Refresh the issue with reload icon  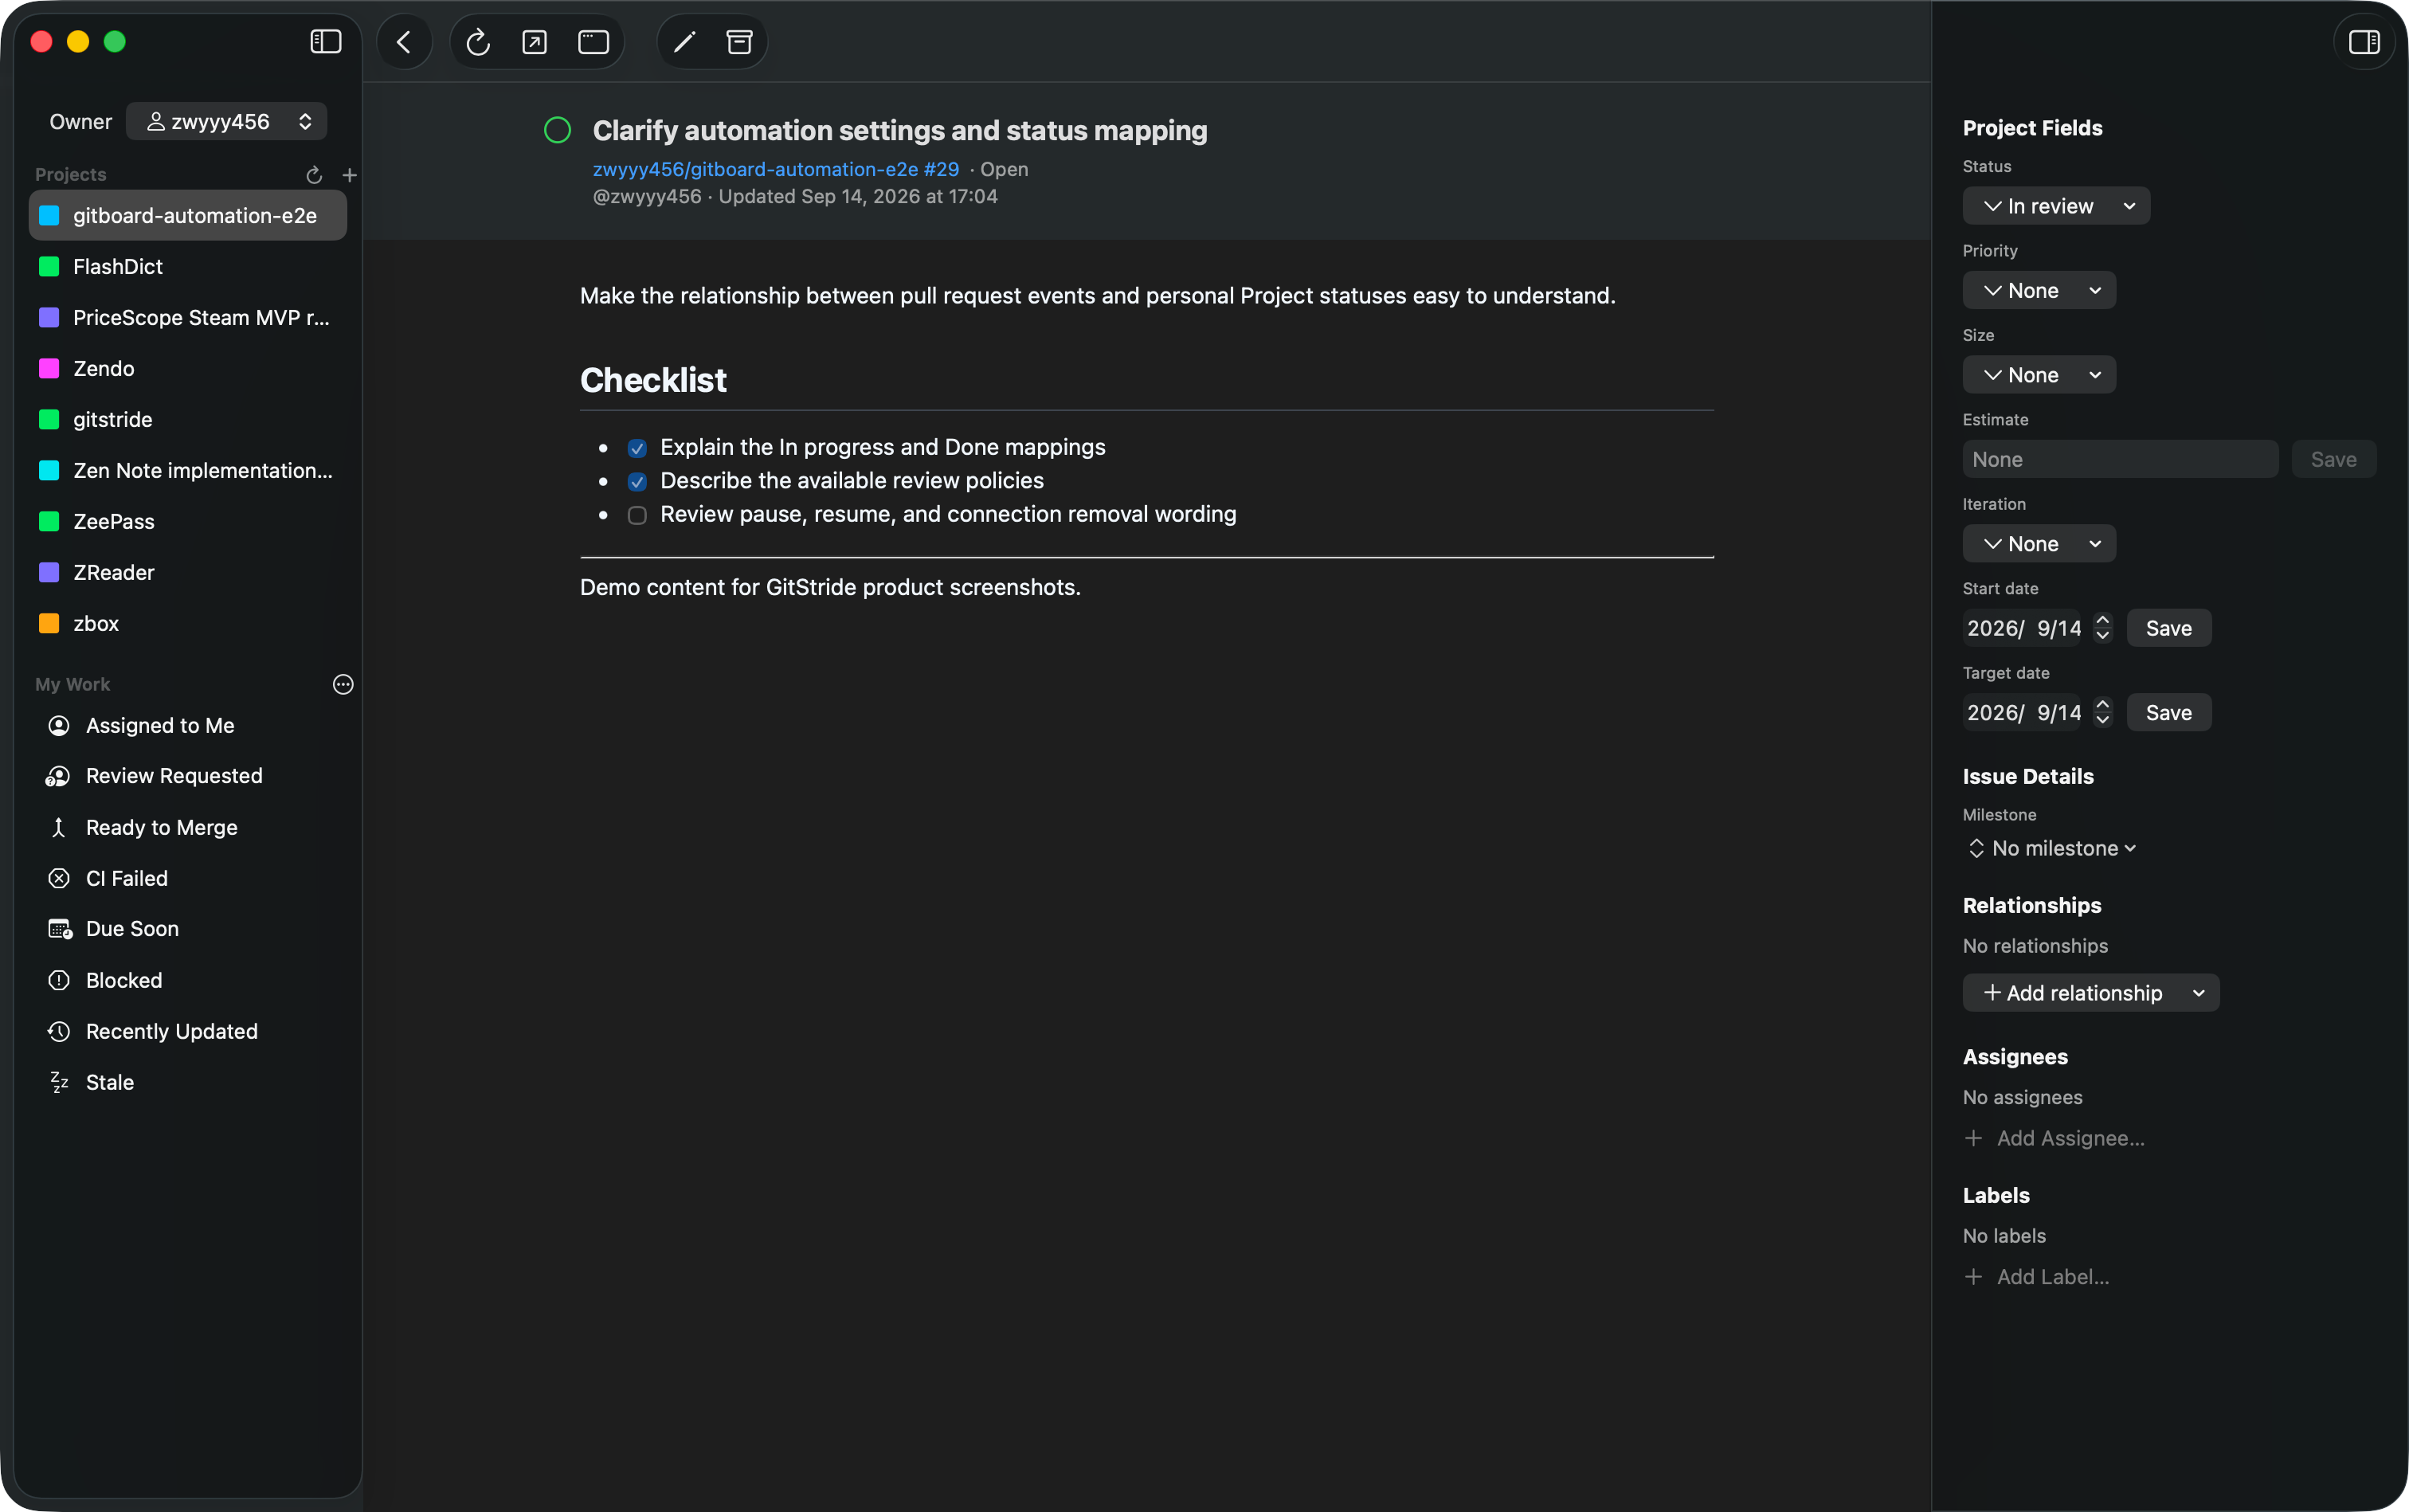click(478, 42)
